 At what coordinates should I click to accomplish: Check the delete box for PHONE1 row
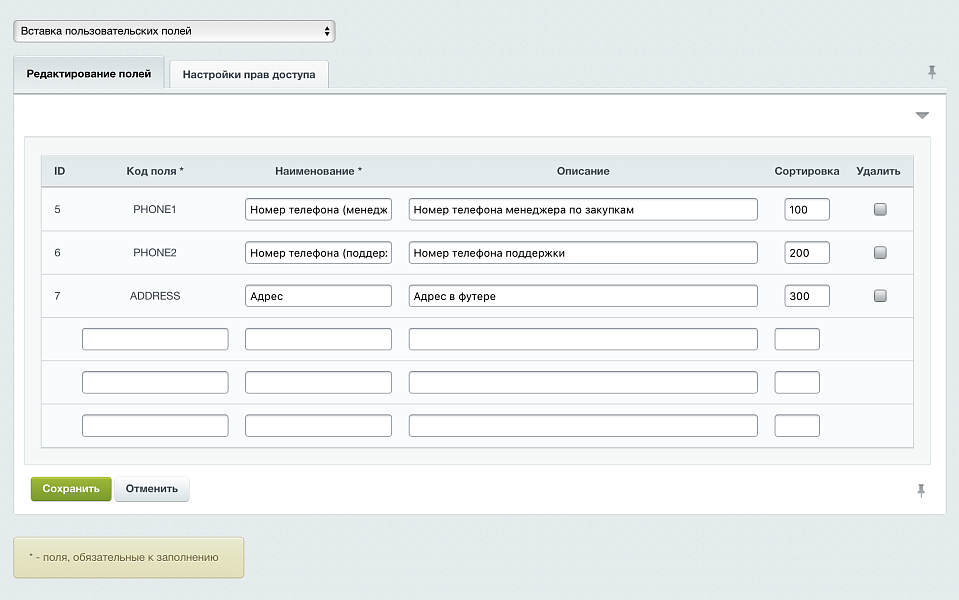tap(880, 210)
